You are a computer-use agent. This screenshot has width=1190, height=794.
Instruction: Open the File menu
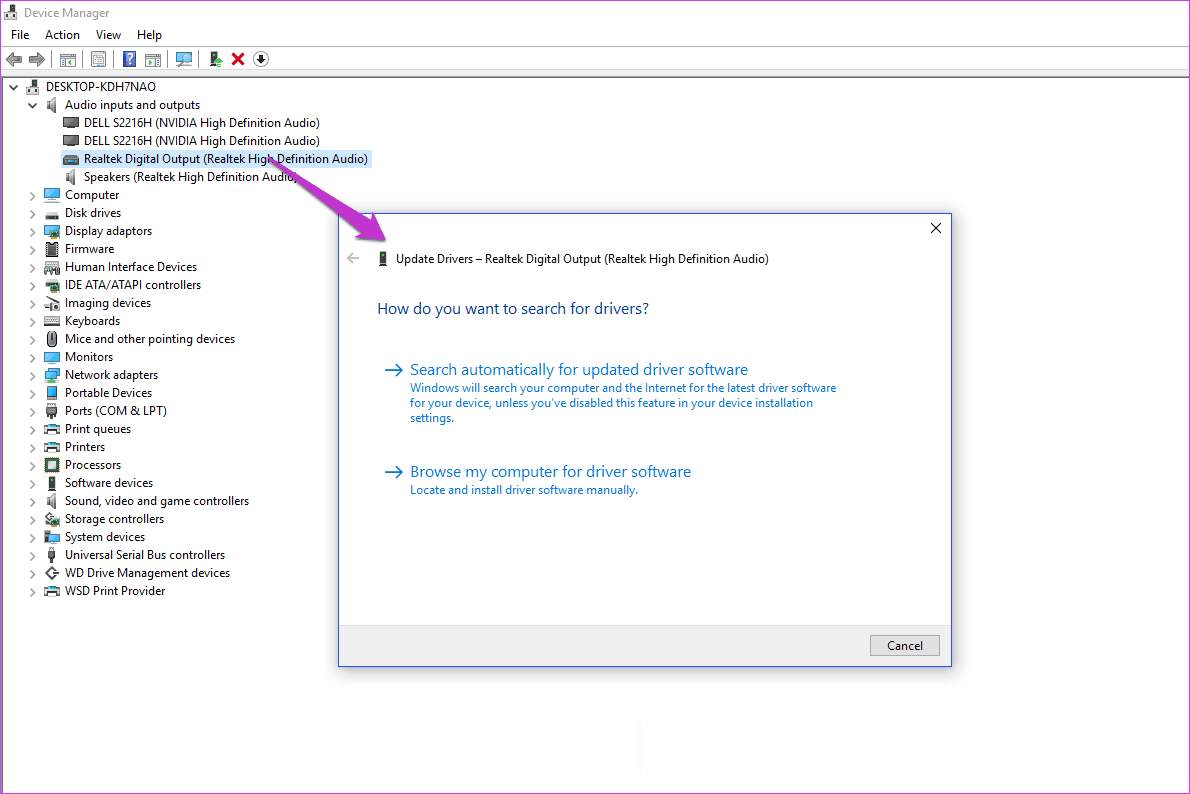[x=20, y=35]
